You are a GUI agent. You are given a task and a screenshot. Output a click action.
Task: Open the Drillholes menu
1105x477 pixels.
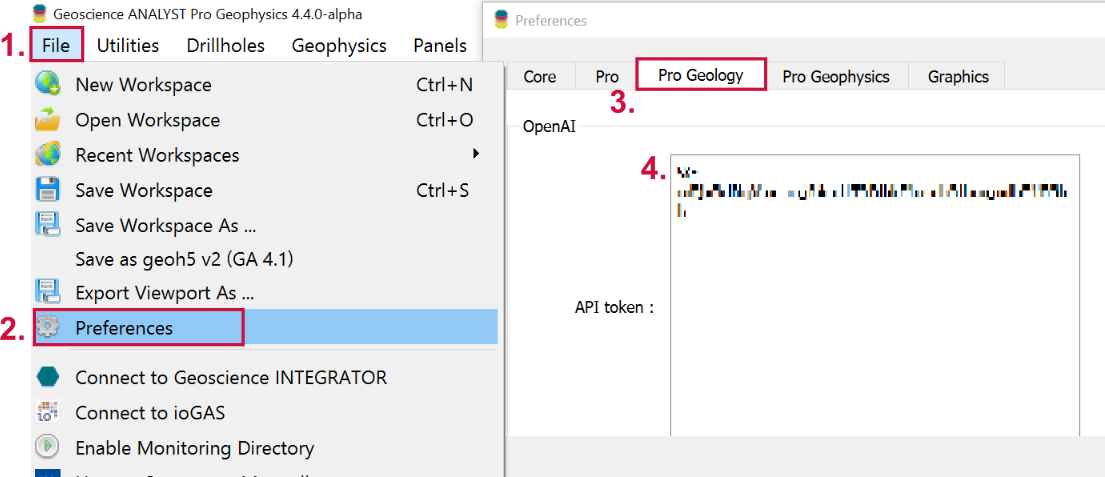225,45
